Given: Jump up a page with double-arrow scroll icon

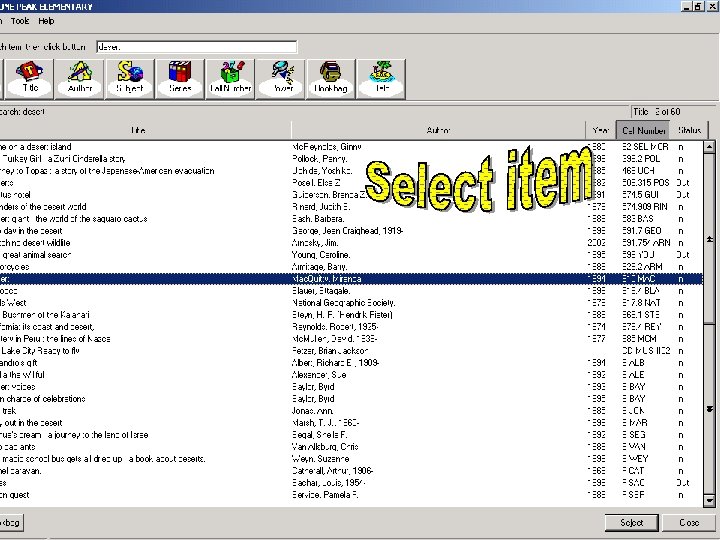Looking at the screenshot, I should coord(709,239).
